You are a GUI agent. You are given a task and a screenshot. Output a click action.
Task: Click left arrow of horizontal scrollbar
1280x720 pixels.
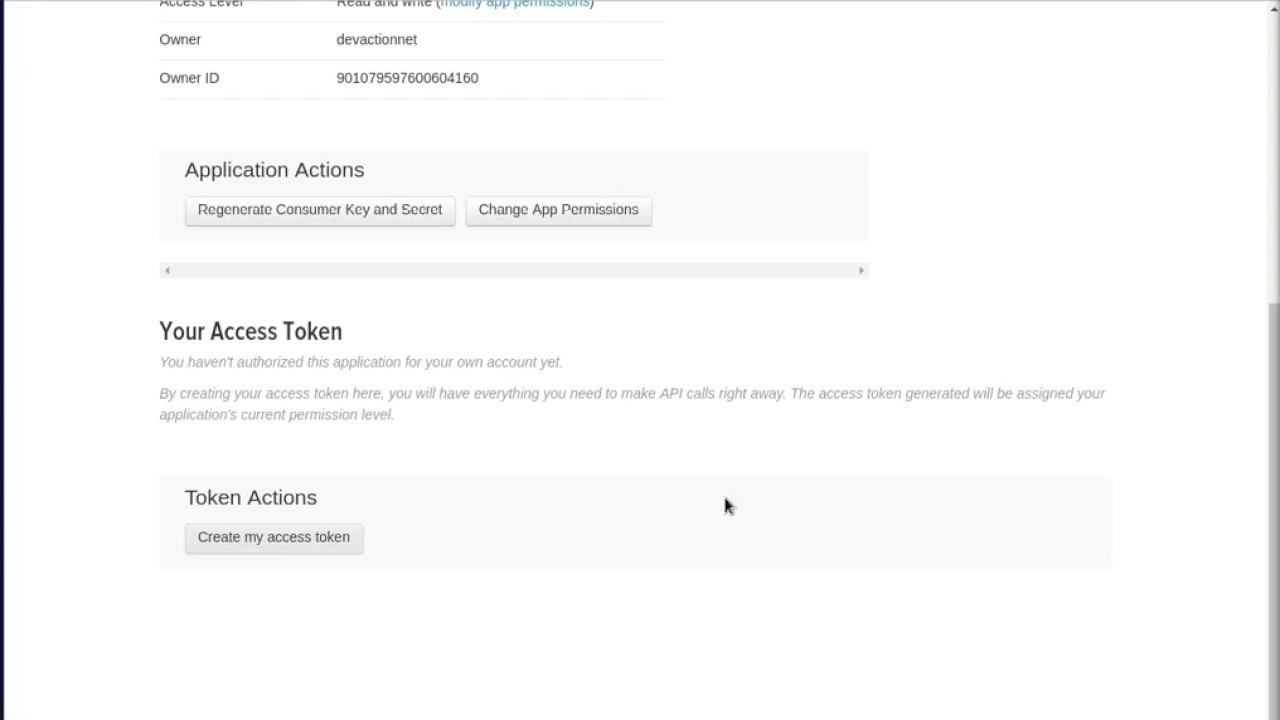167,270
